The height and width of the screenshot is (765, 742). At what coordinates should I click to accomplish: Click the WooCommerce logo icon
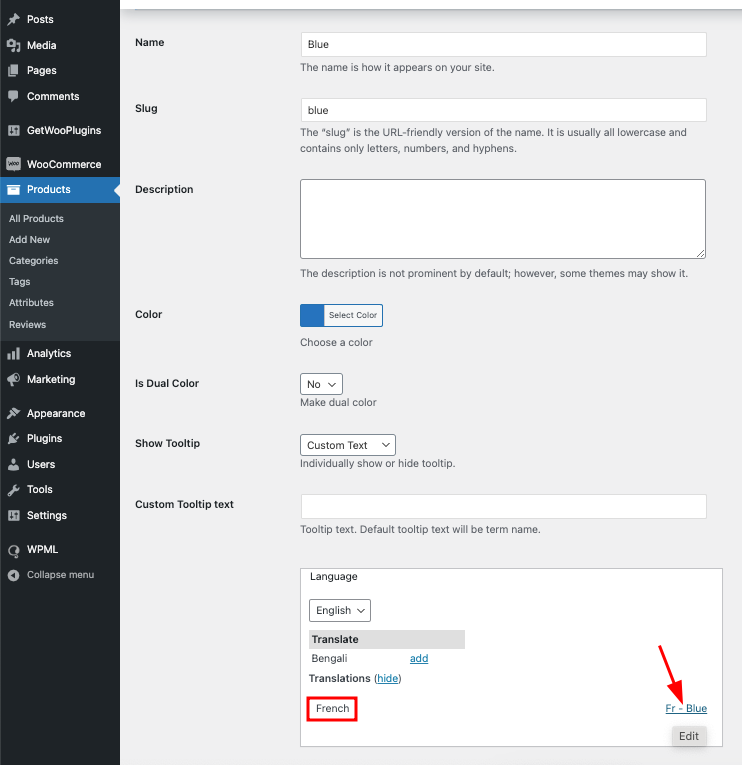(x=14, y=164)
